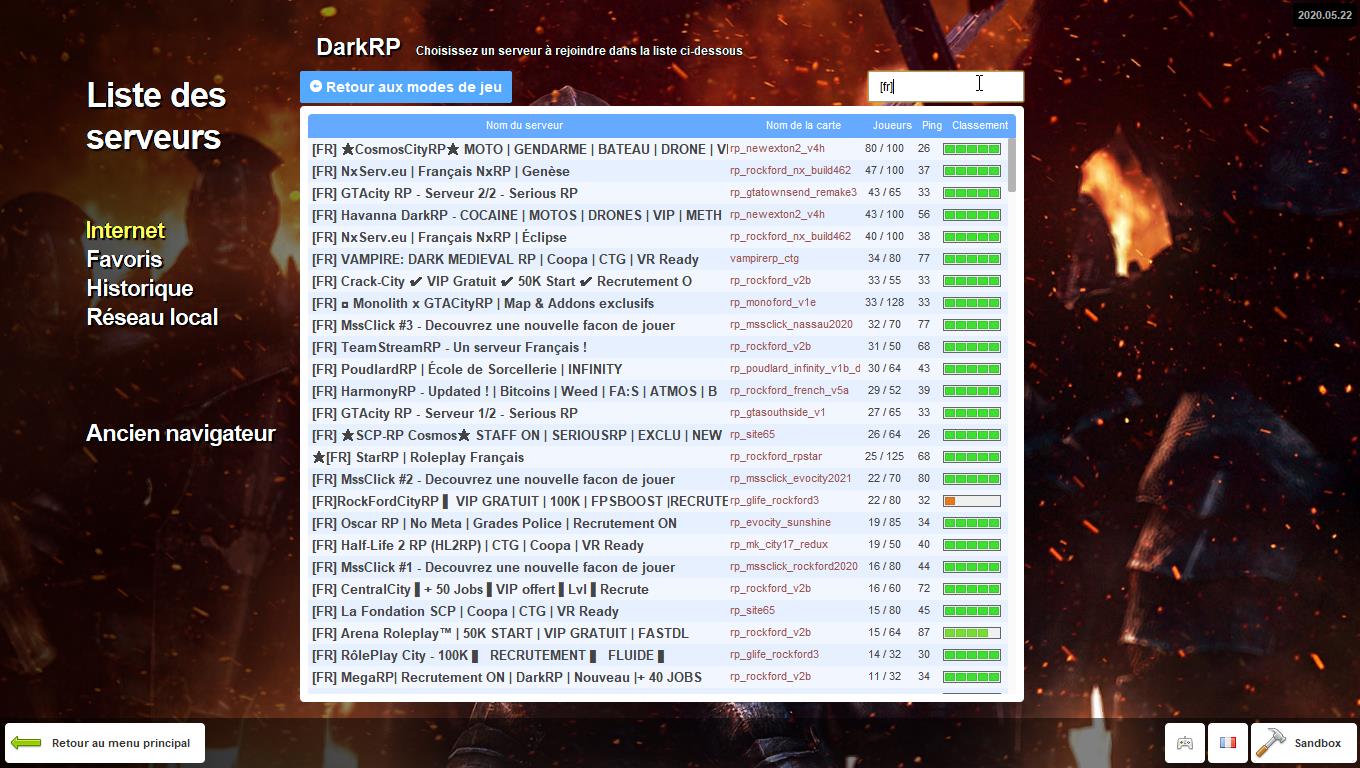
Task: Open the gamepad icon button
Action: 1184,743
